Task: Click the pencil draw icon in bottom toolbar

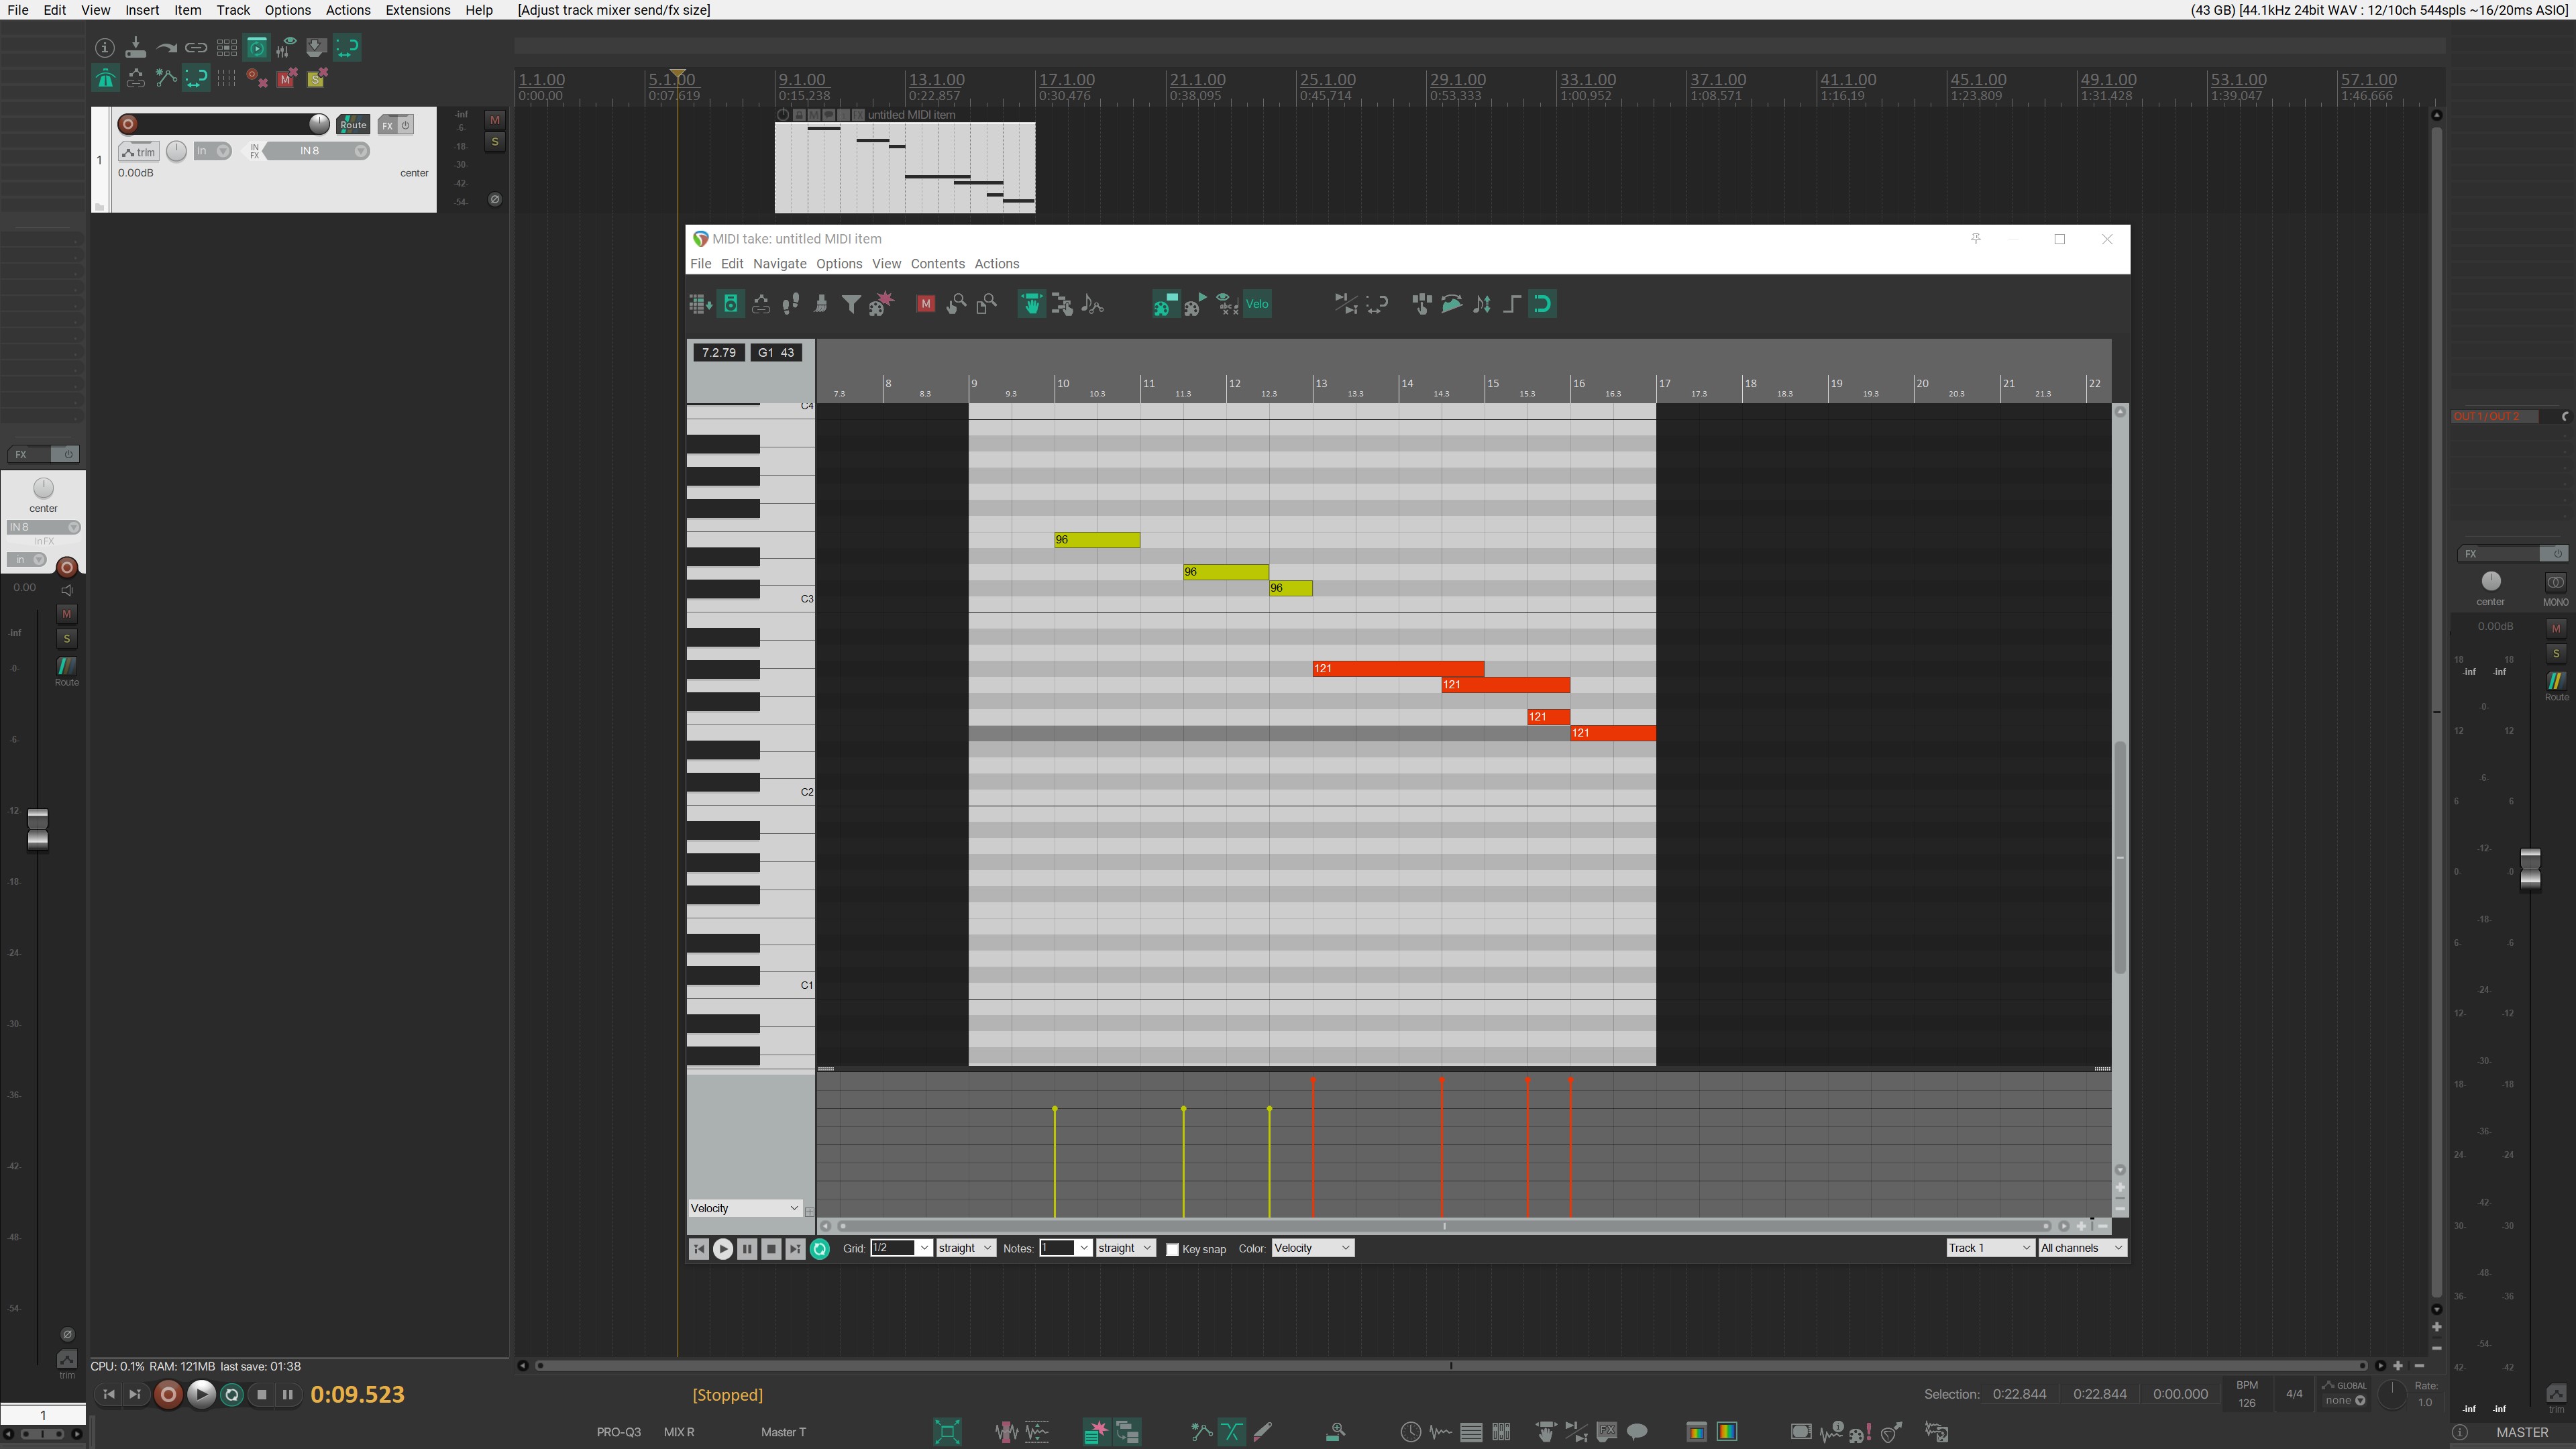Action: (x=1262, y=1432)
